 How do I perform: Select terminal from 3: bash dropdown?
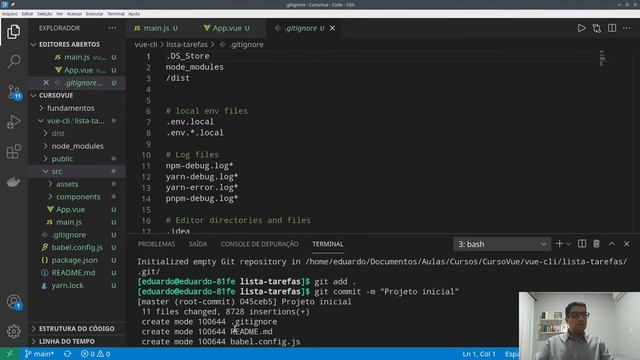point(502,244)
